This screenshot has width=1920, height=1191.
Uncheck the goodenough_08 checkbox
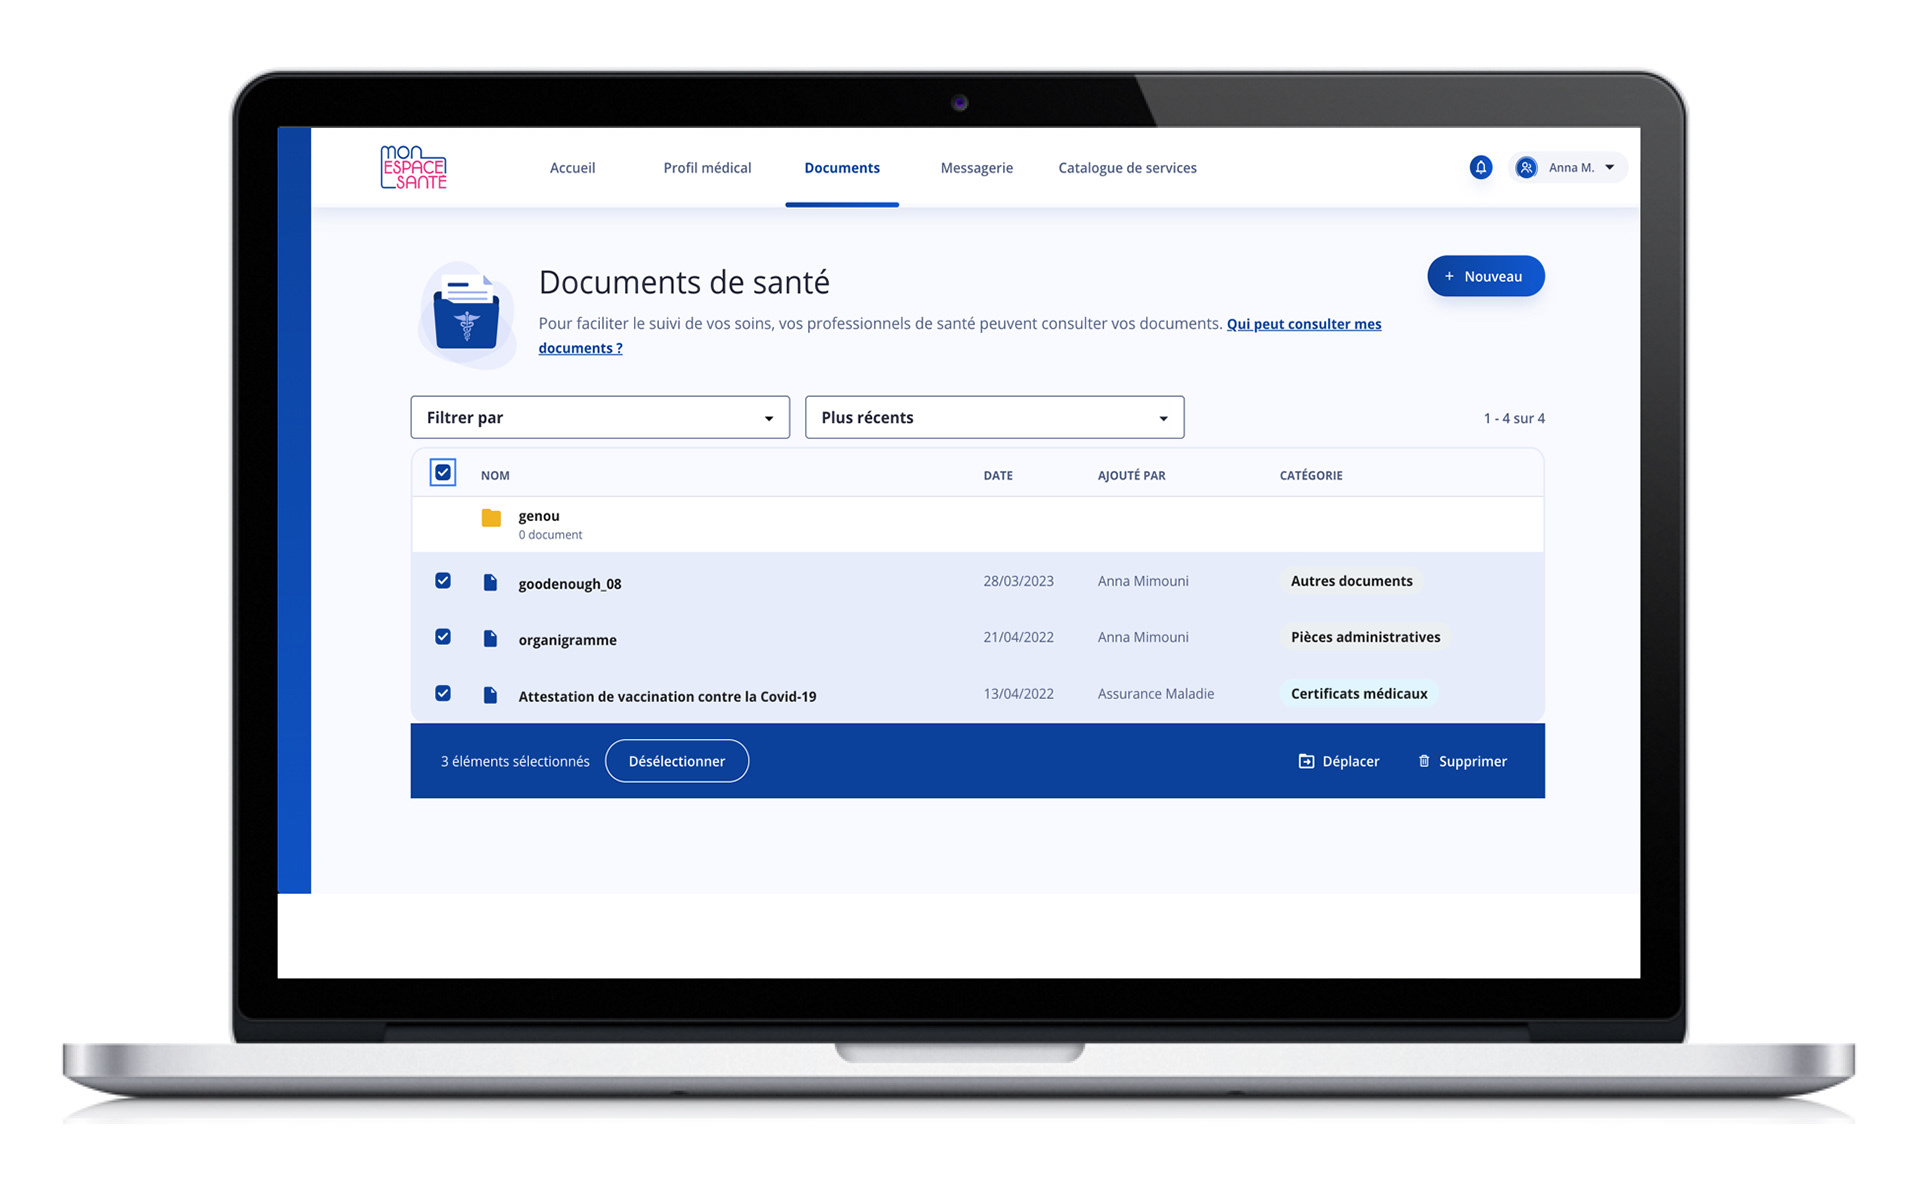[x=443, y=581]
